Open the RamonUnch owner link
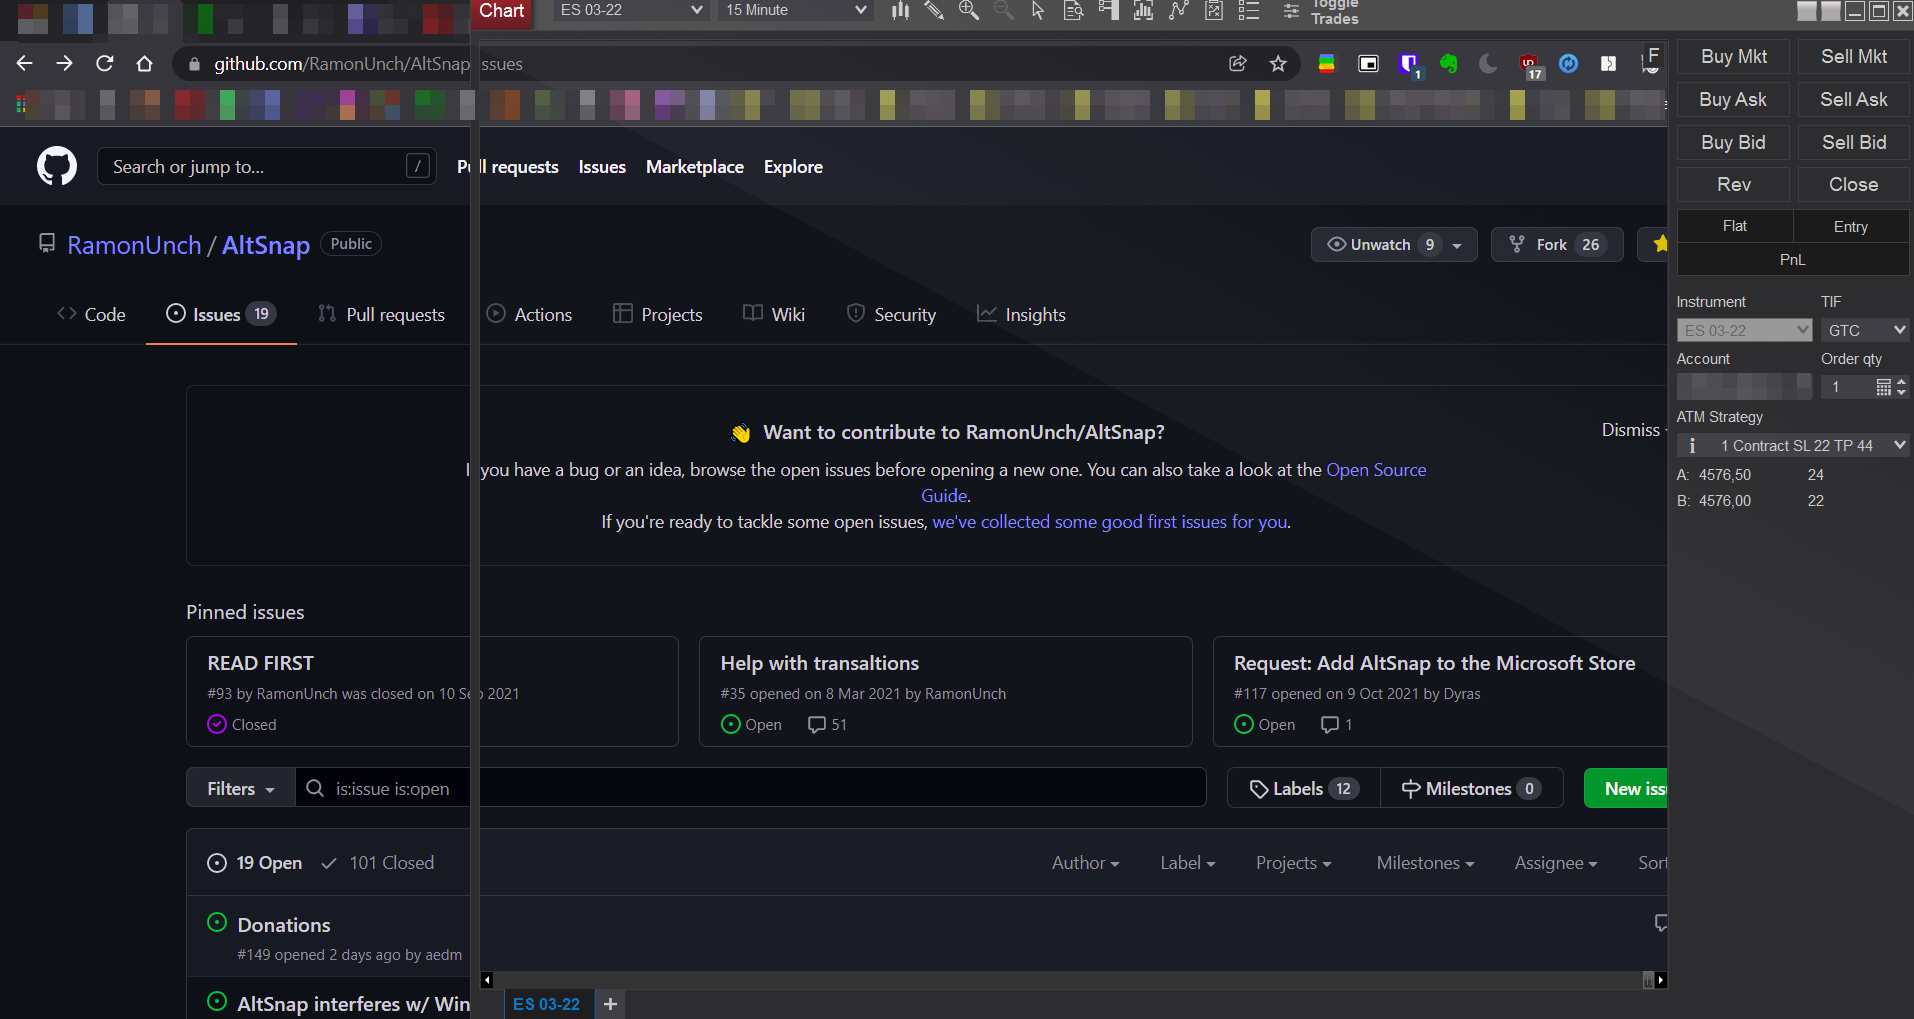1914x1019 pixels. point(134,245)
